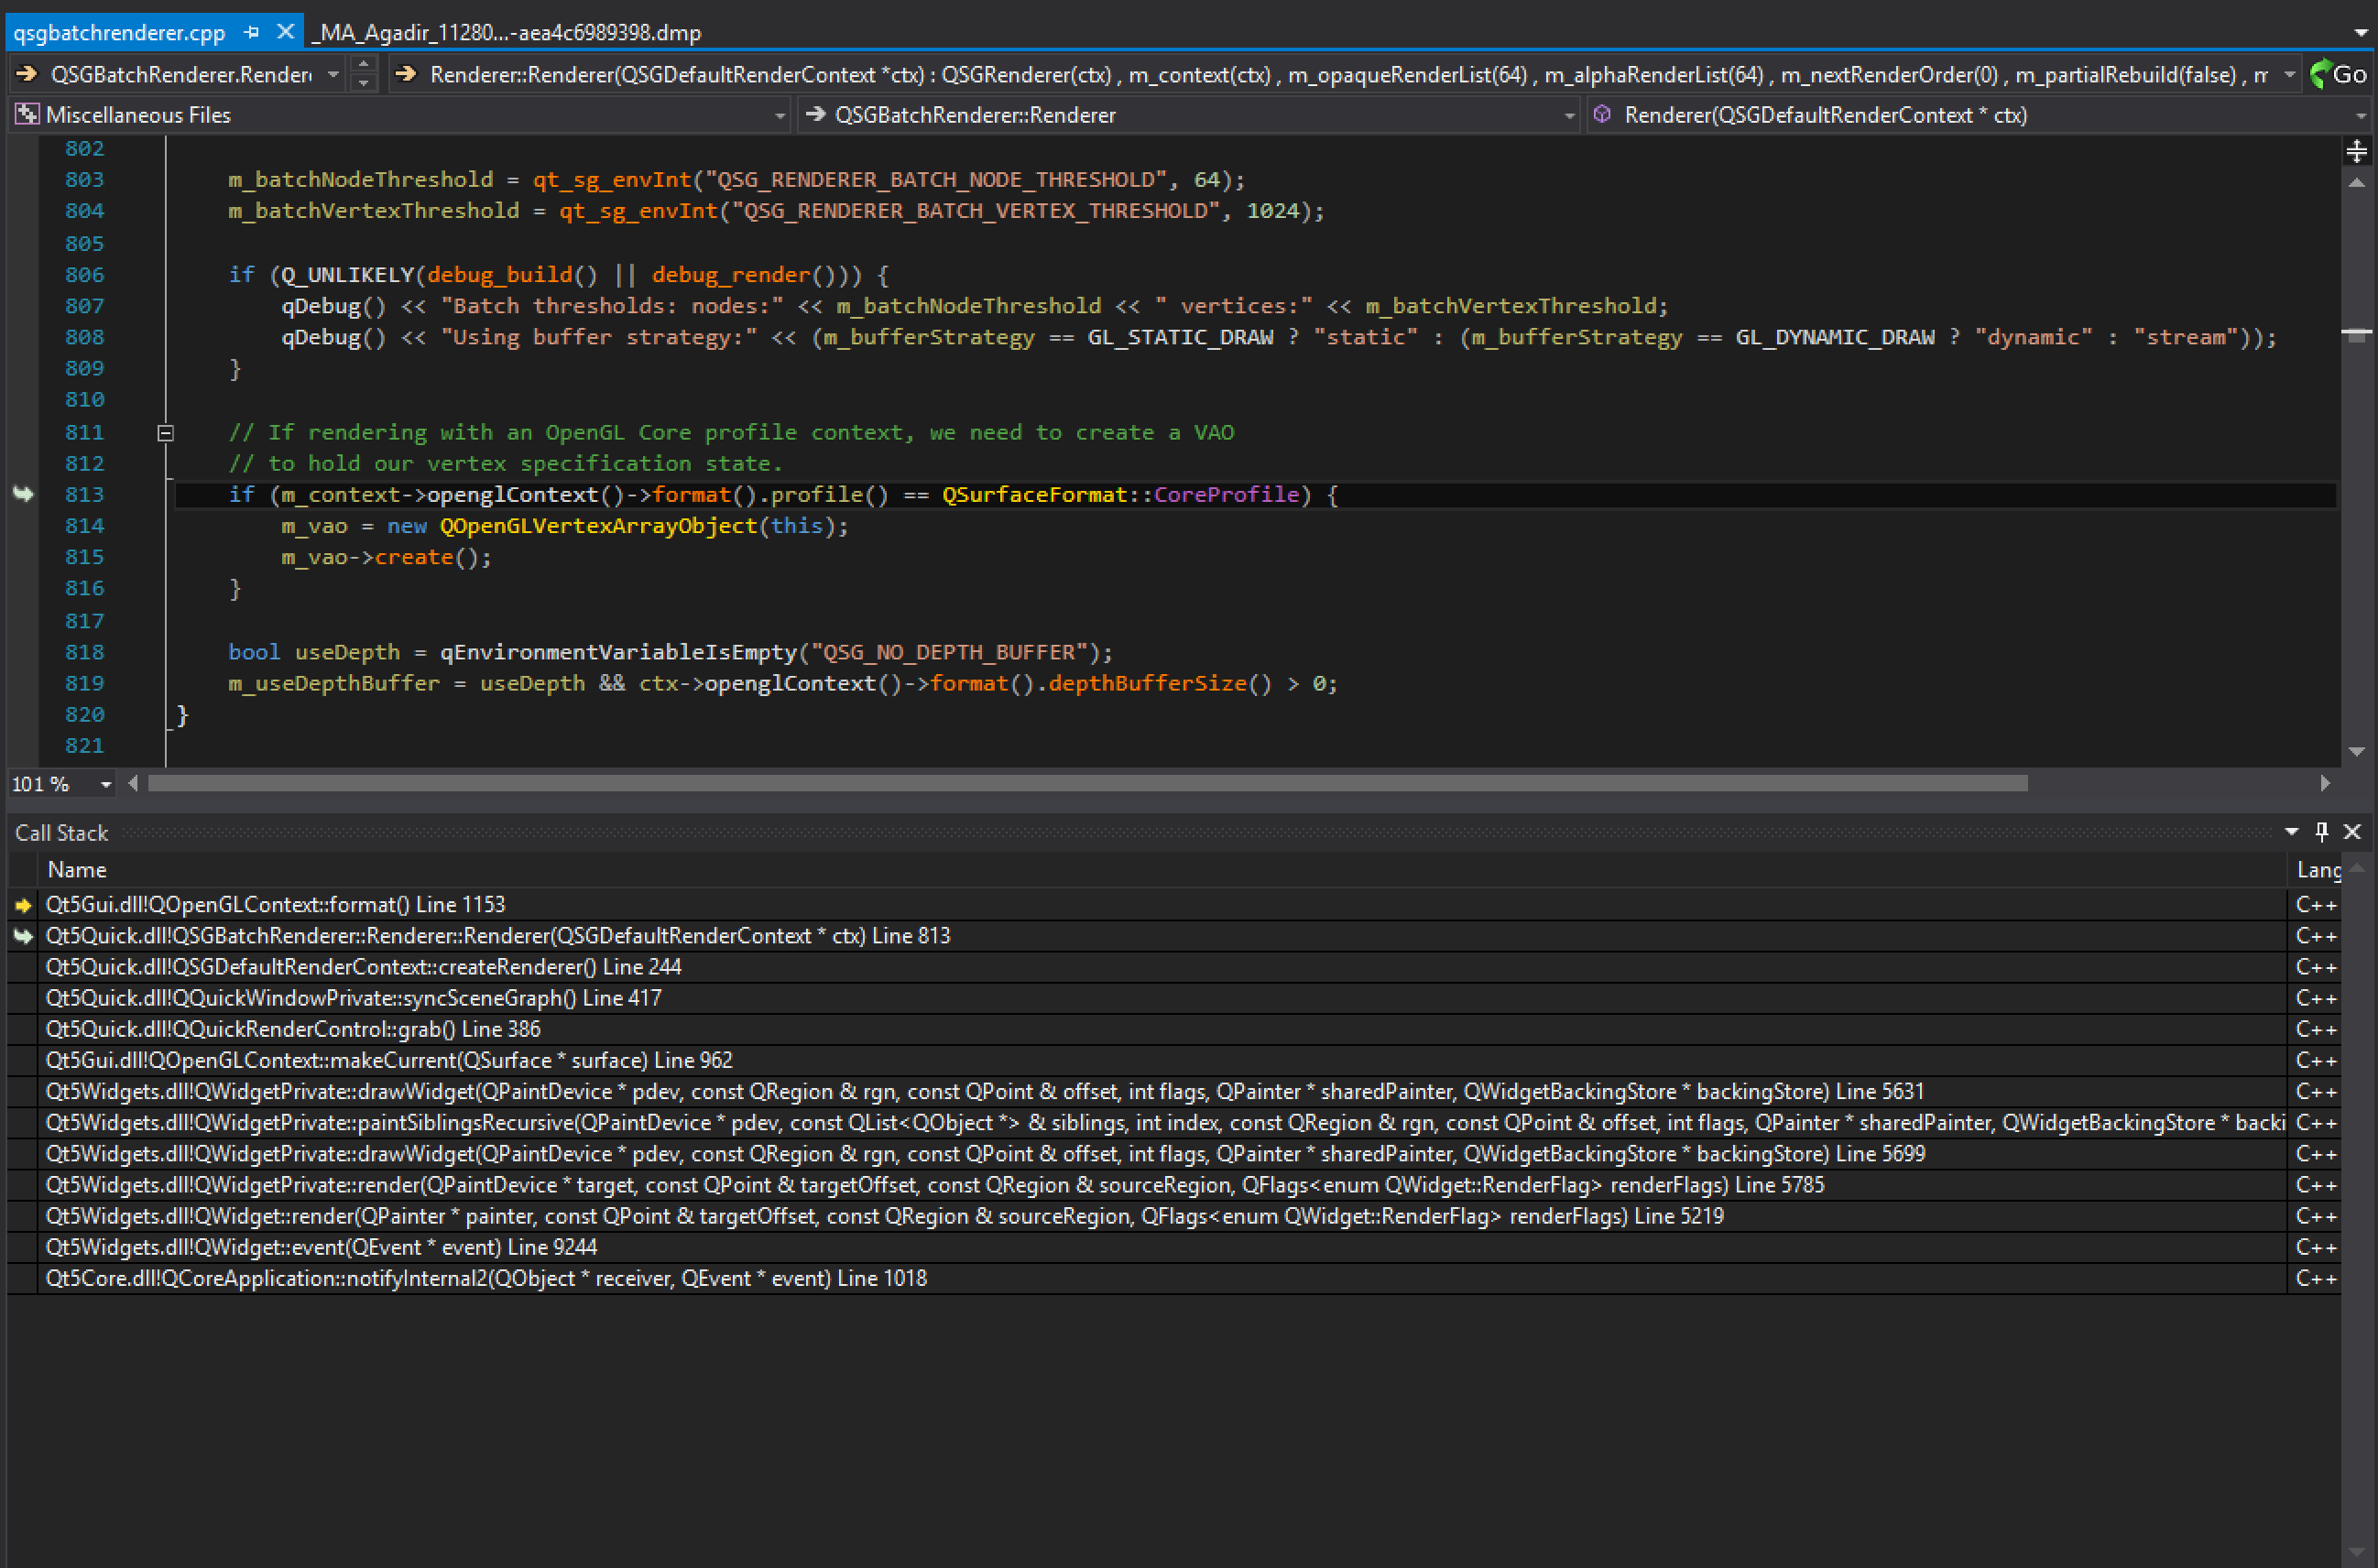Click the horizontal scrollbar right arrow
The image size is (2378, 1568).
[2325, 783]
